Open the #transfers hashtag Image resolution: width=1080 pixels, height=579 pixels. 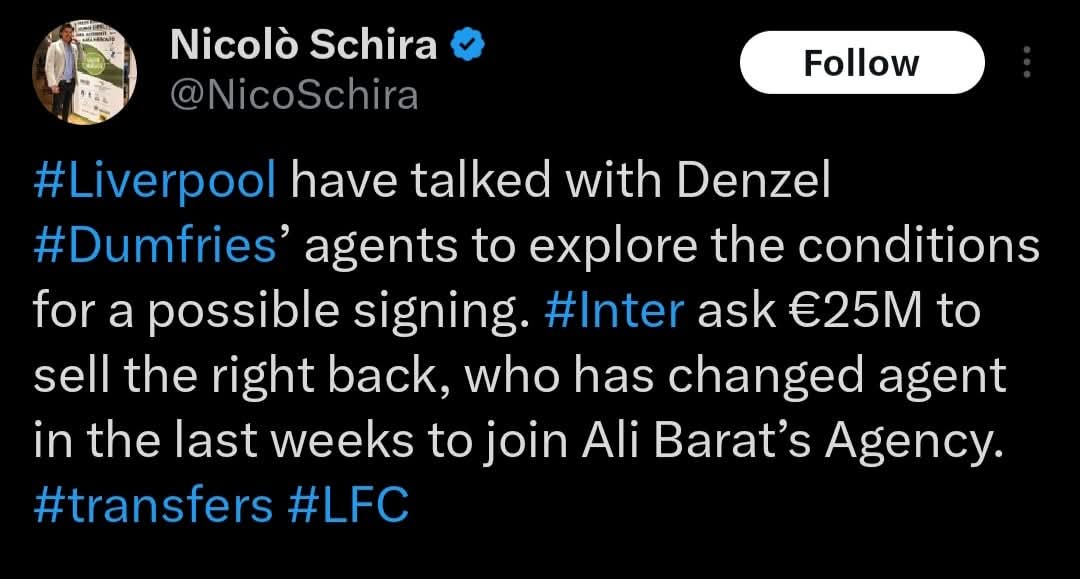click(153, 504)
